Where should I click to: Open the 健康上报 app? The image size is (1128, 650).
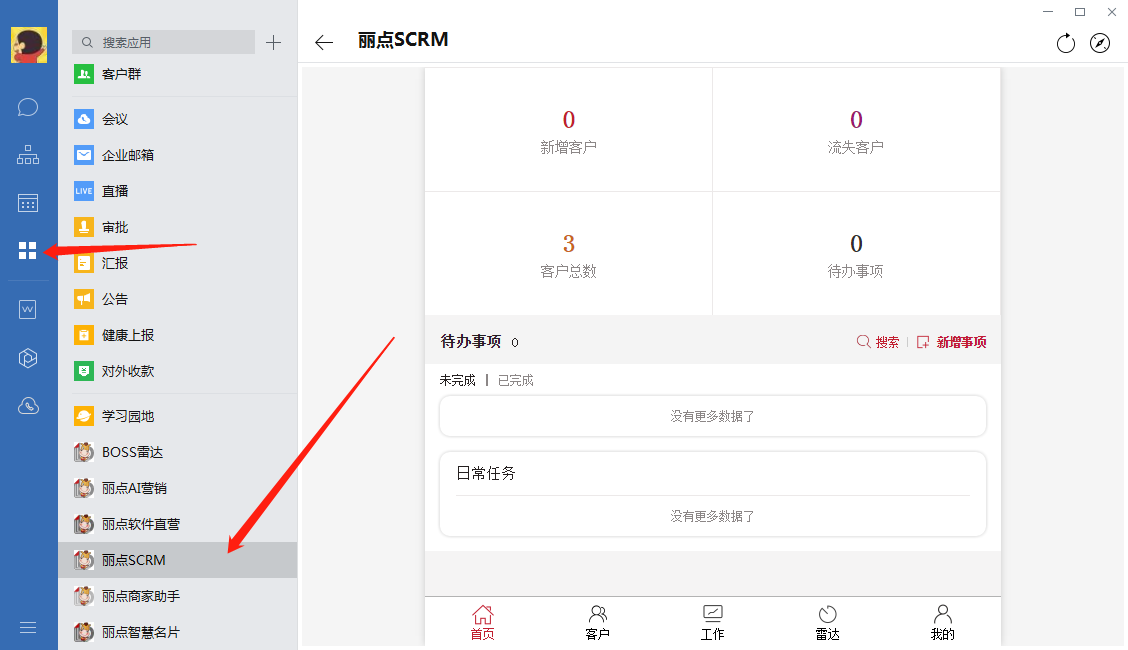178,335
